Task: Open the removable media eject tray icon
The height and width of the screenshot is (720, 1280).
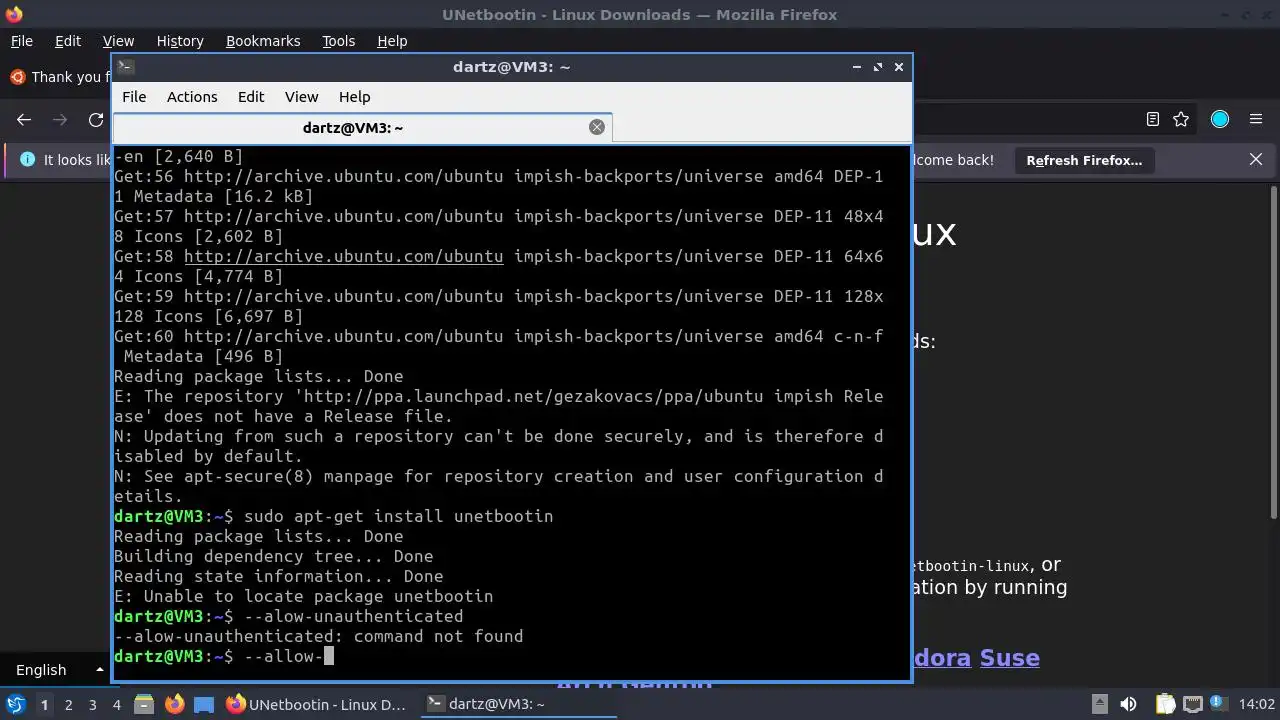Action: click(x=1099, y=704)
